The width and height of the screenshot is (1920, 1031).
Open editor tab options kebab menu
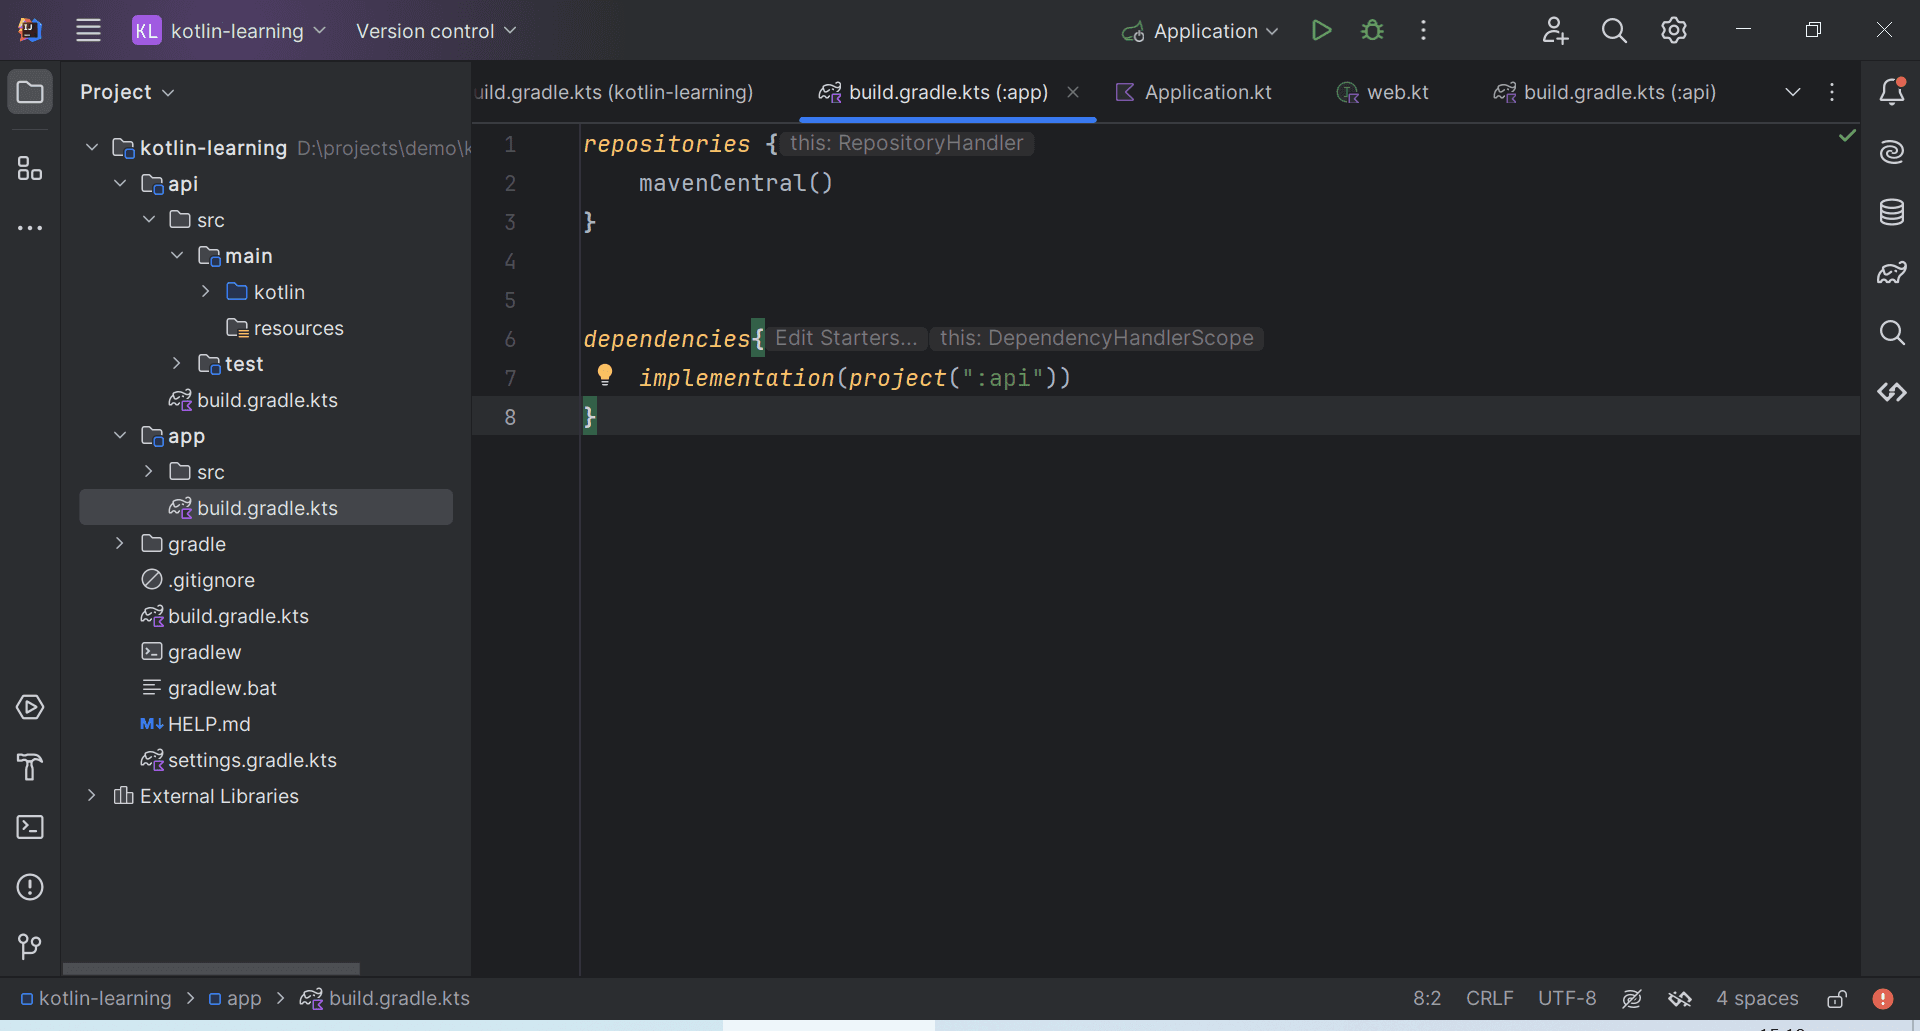pos(1832,92)
